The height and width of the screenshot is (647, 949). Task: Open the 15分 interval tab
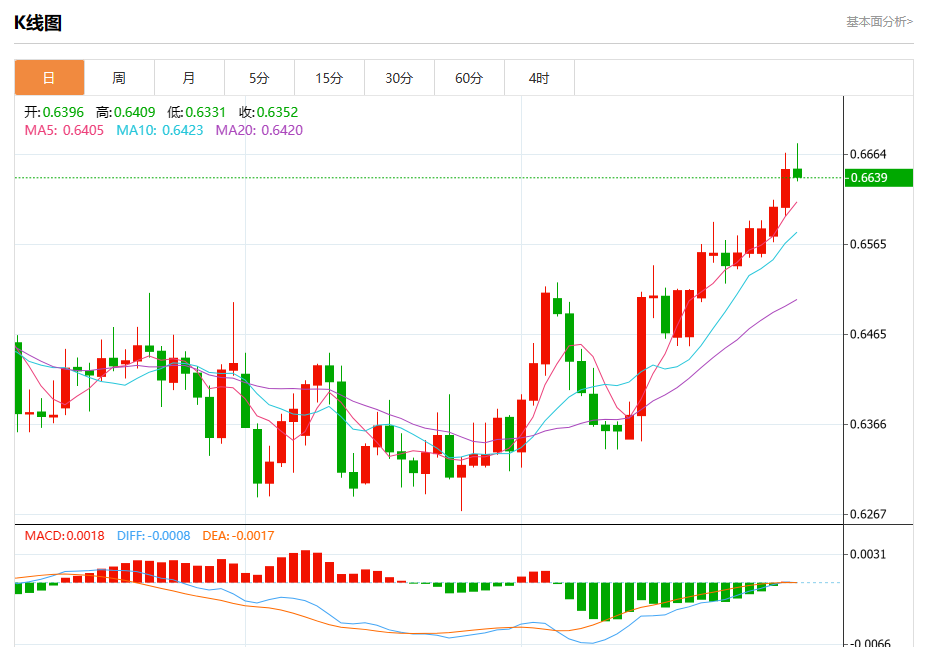click(329, 77)
